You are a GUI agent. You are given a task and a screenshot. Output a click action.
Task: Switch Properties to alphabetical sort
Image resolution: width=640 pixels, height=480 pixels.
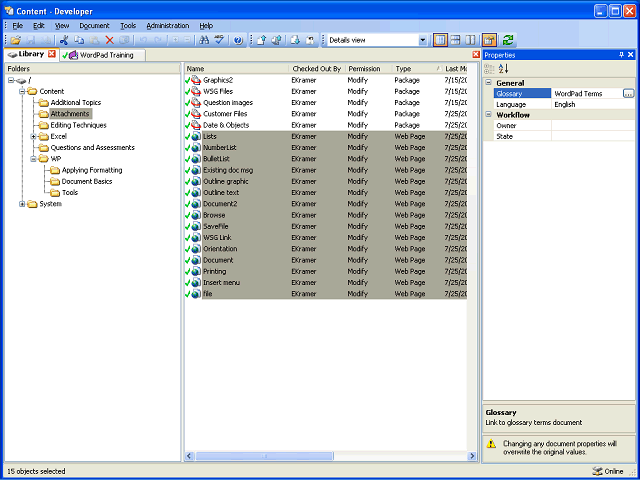[504, 69]
